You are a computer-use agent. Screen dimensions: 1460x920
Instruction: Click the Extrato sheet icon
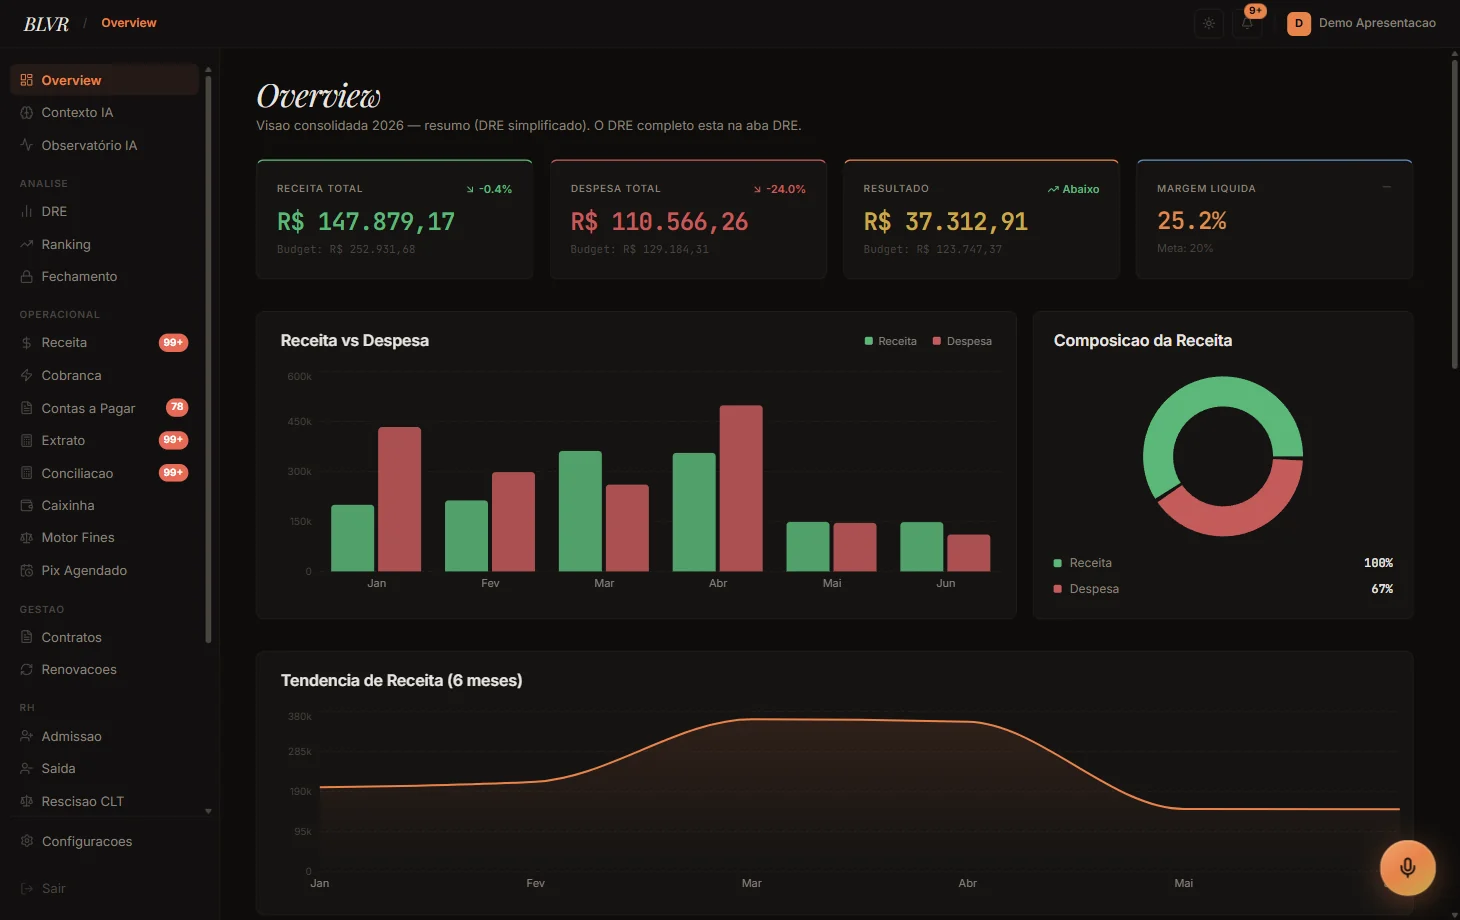(27, 440)
